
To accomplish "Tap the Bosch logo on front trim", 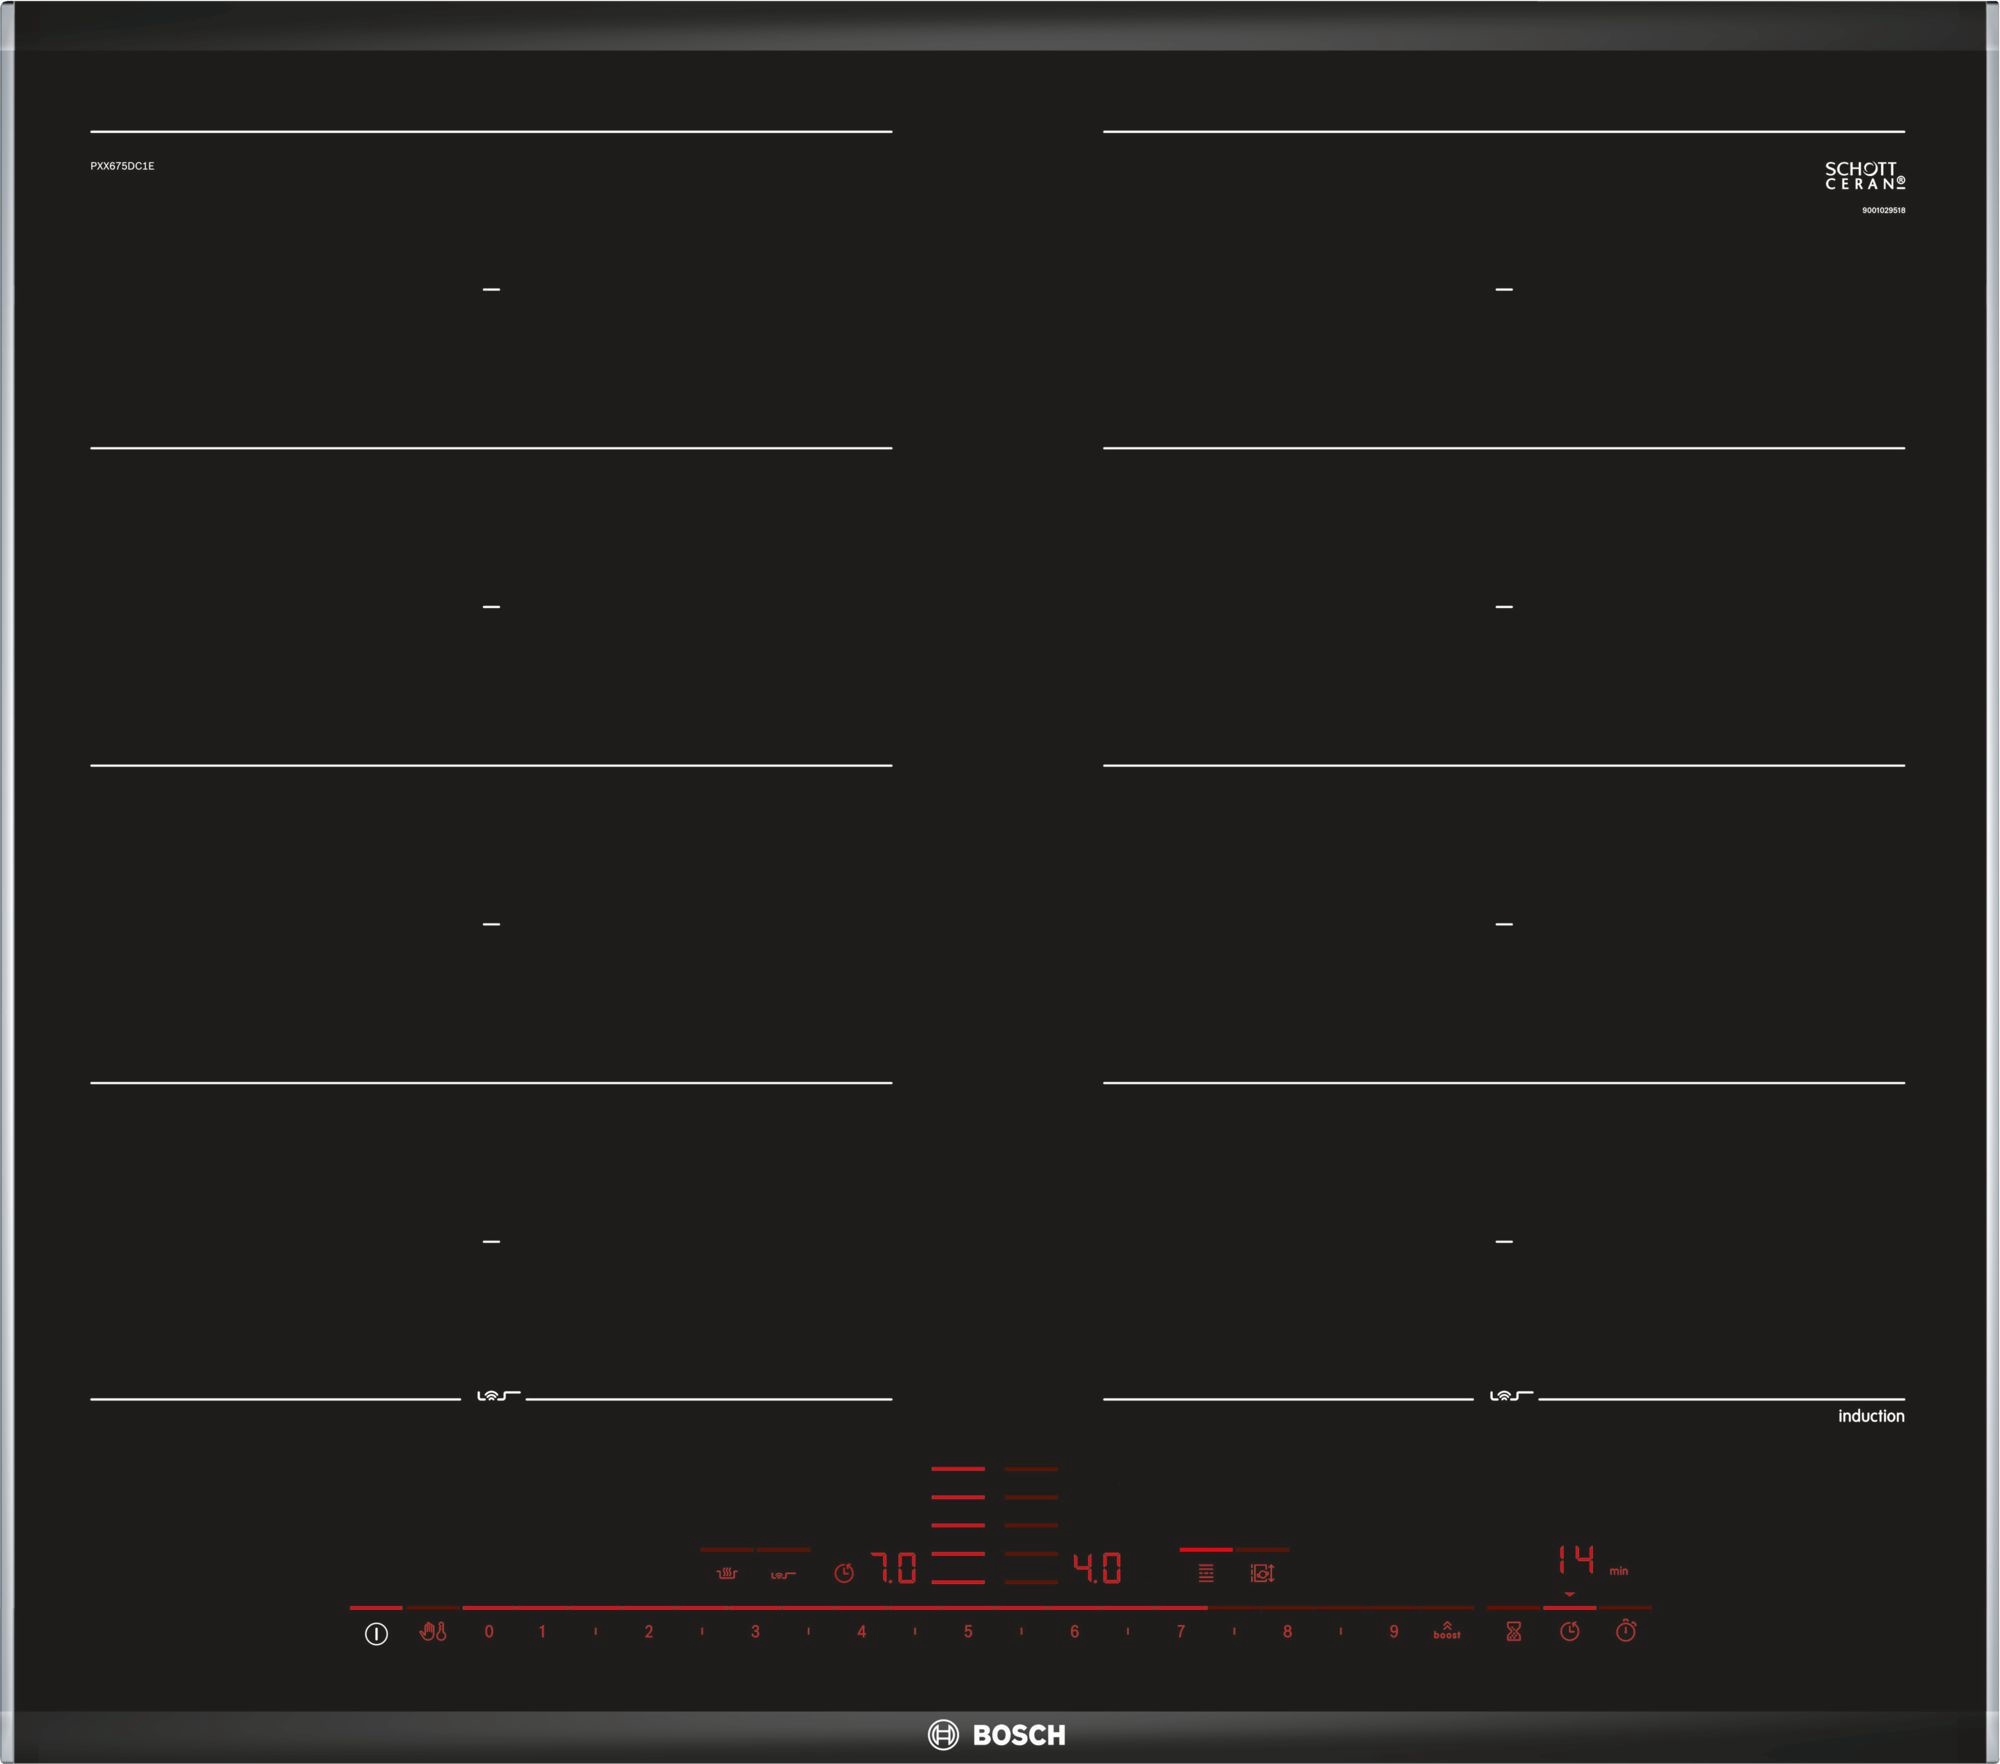I will (x=997, y=1735).
